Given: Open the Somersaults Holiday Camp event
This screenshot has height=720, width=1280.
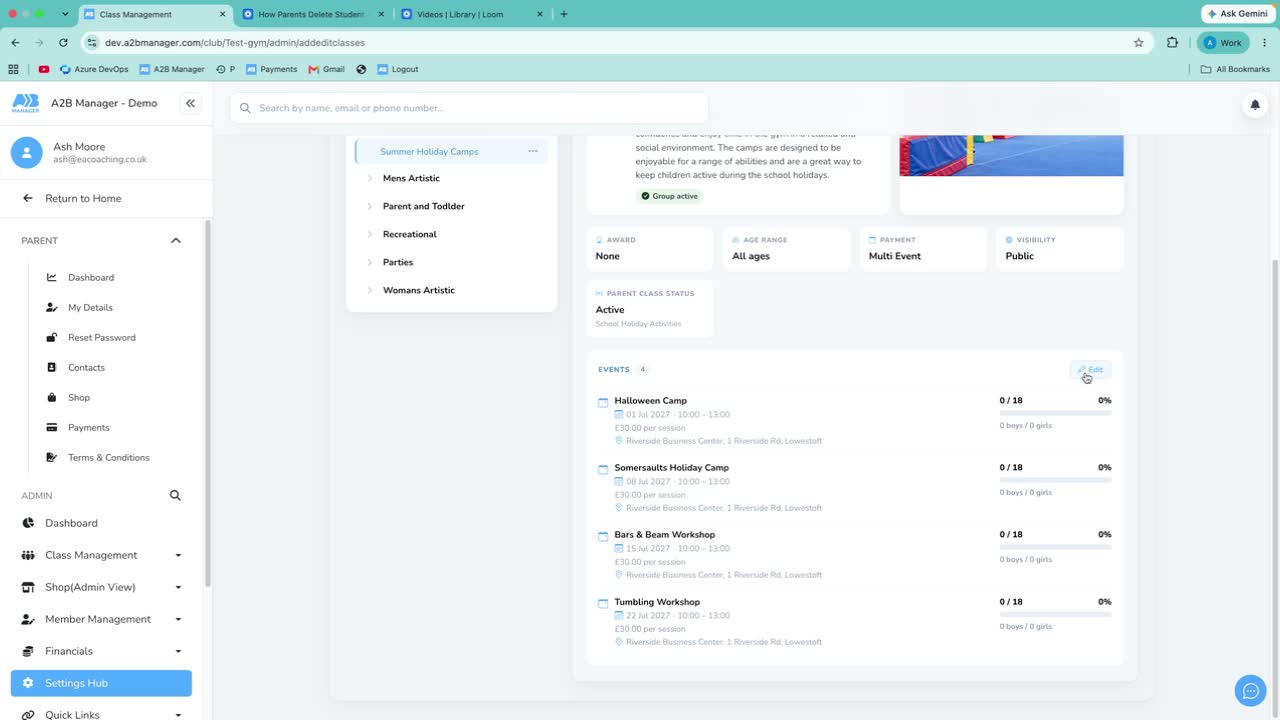Looking at the screenshot, I should [671, 468].
